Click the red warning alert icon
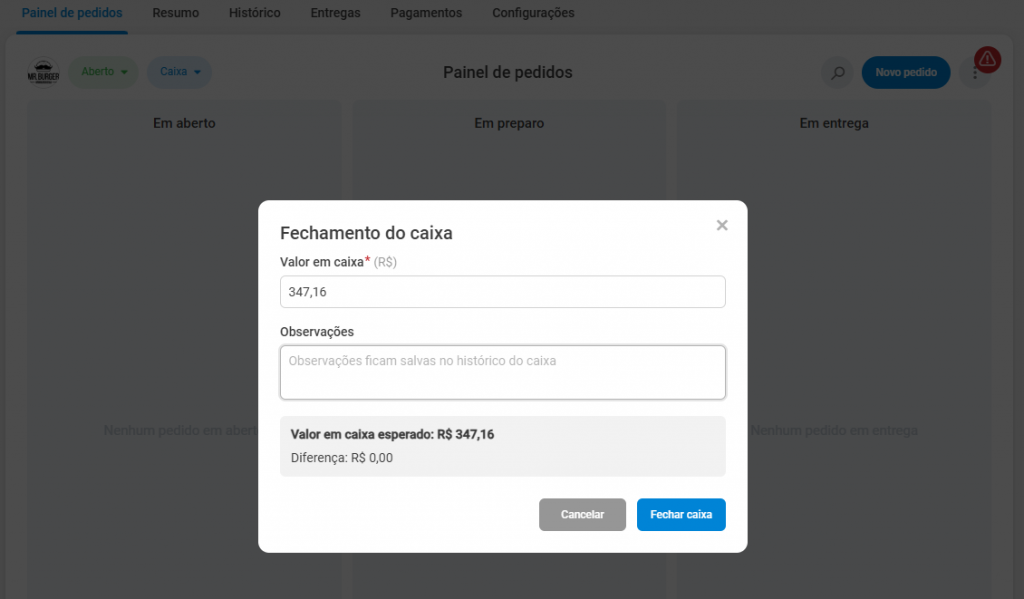This screenshot has height=599, width=1024. pos(987,60)
